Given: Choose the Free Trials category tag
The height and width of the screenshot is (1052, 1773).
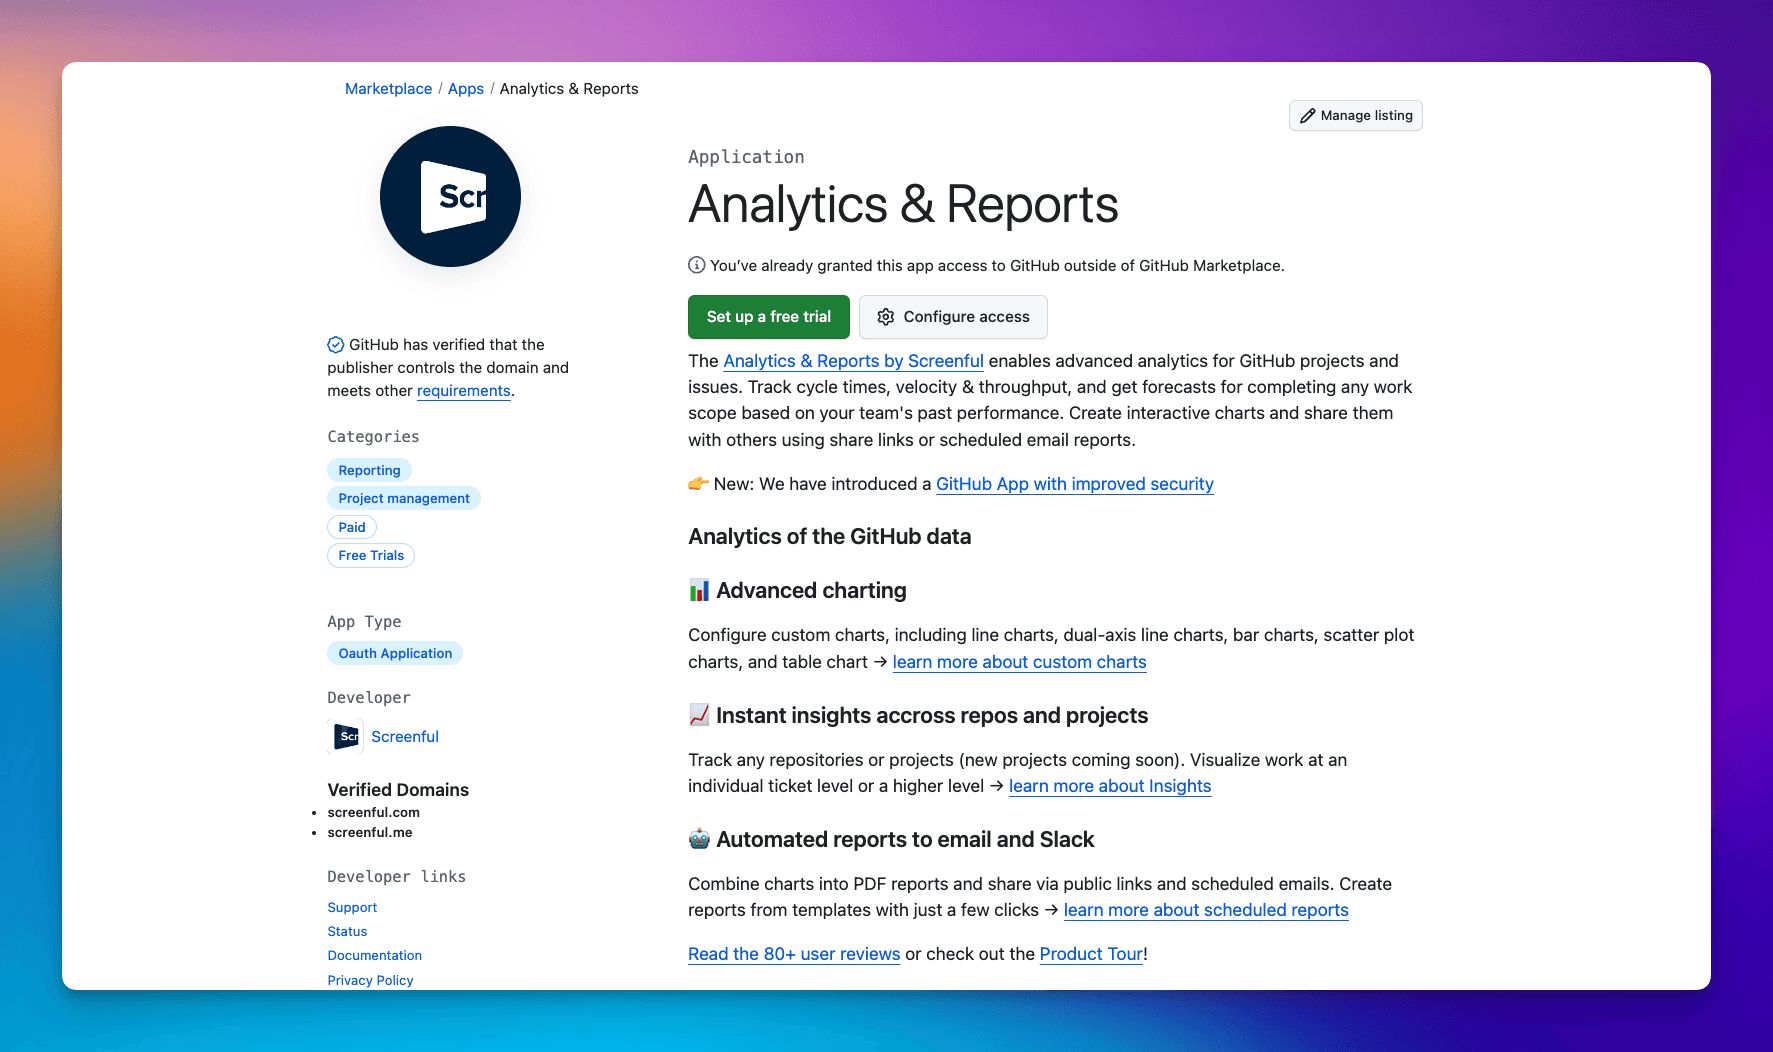Looking at the screenshot, I should (371, 555).
